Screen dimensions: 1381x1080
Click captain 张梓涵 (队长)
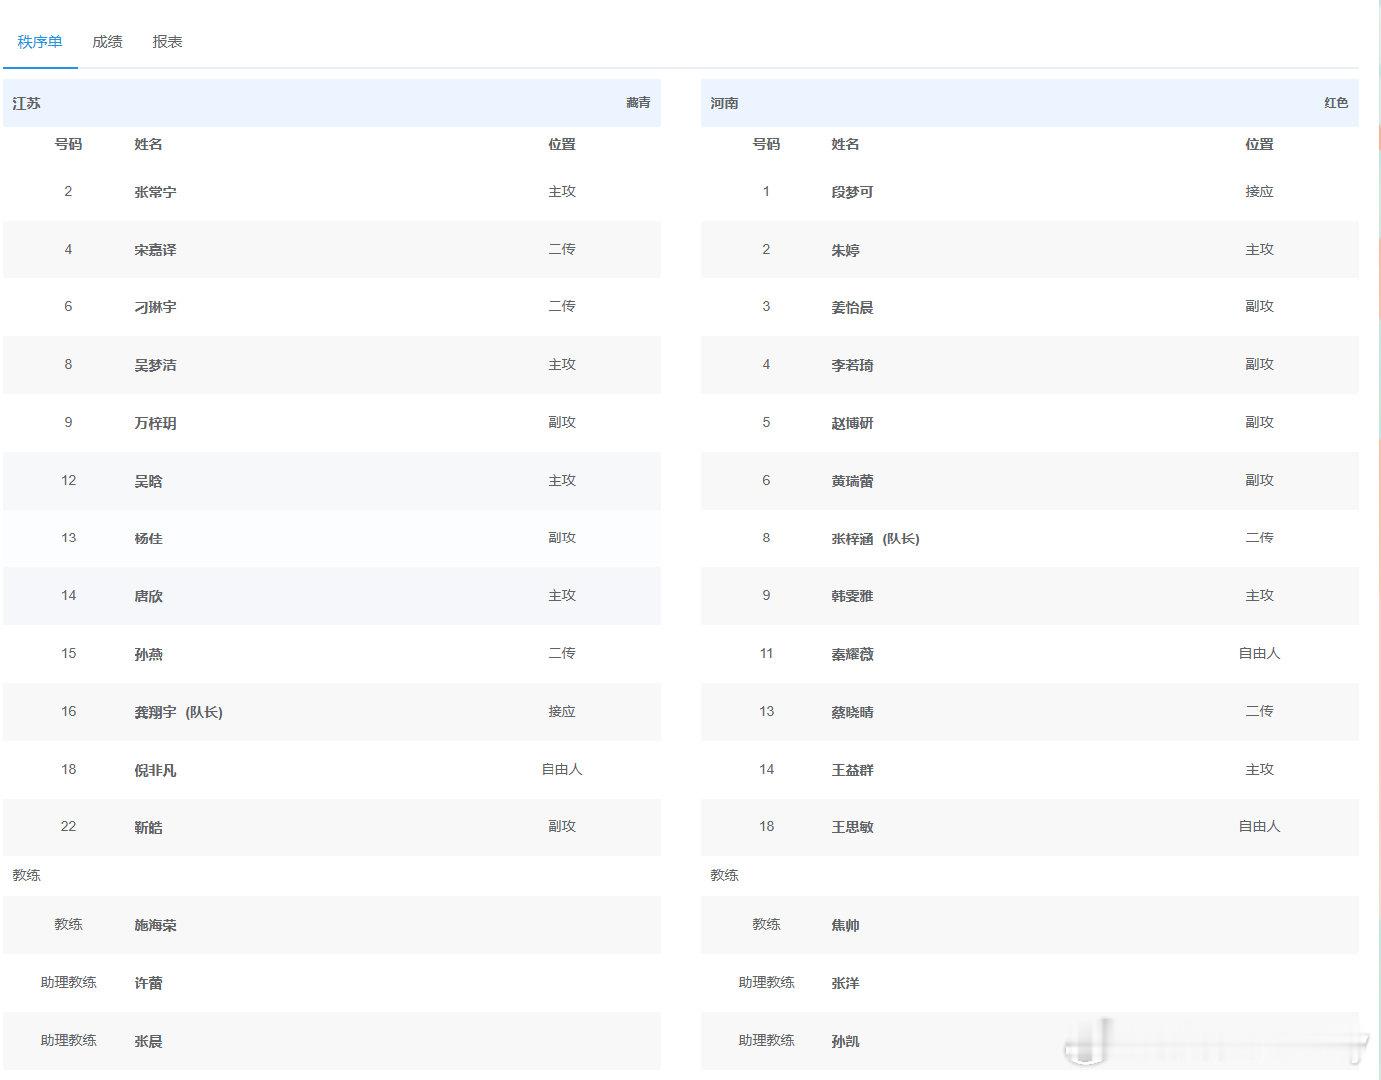pos(875,538)
